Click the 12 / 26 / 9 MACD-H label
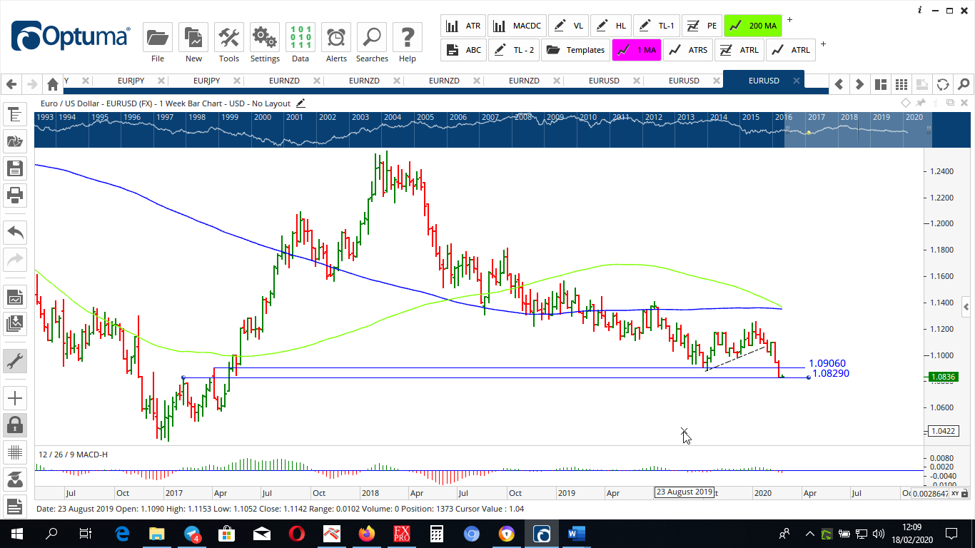Viewport: 975px width, 548px height. point(73,455)
